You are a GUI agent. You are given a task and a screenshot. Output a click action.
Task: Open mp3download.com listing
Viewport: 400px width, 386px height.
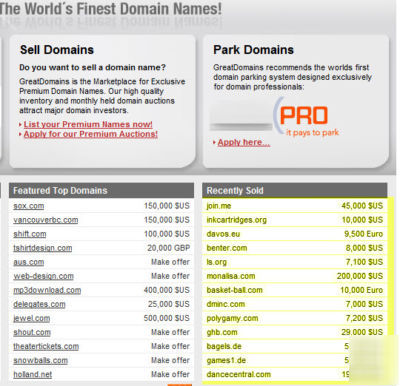tap(47, 290)
